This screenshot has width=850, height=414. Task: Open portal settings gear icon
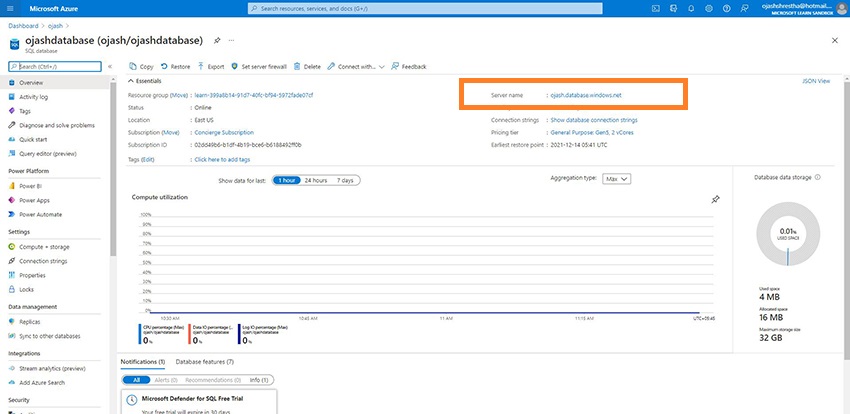coord(709,9)
